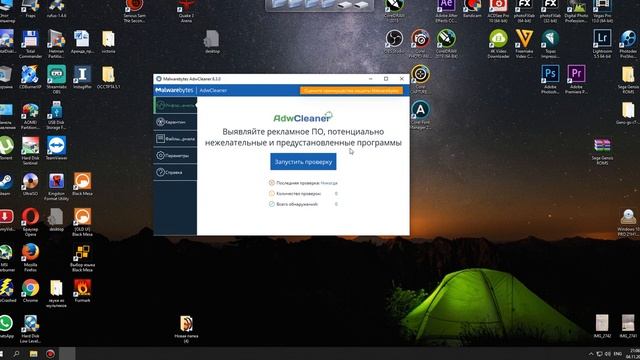
Task: Open the Sega Genesis ROMS archive icon
Action: coord(602,151)
